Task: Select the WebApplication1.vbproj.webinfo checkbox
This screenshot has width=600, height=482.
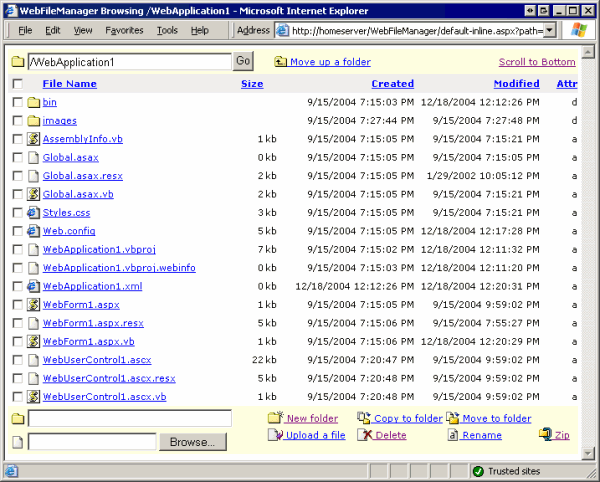Action: pyautogui.click(x=18, y=268)
